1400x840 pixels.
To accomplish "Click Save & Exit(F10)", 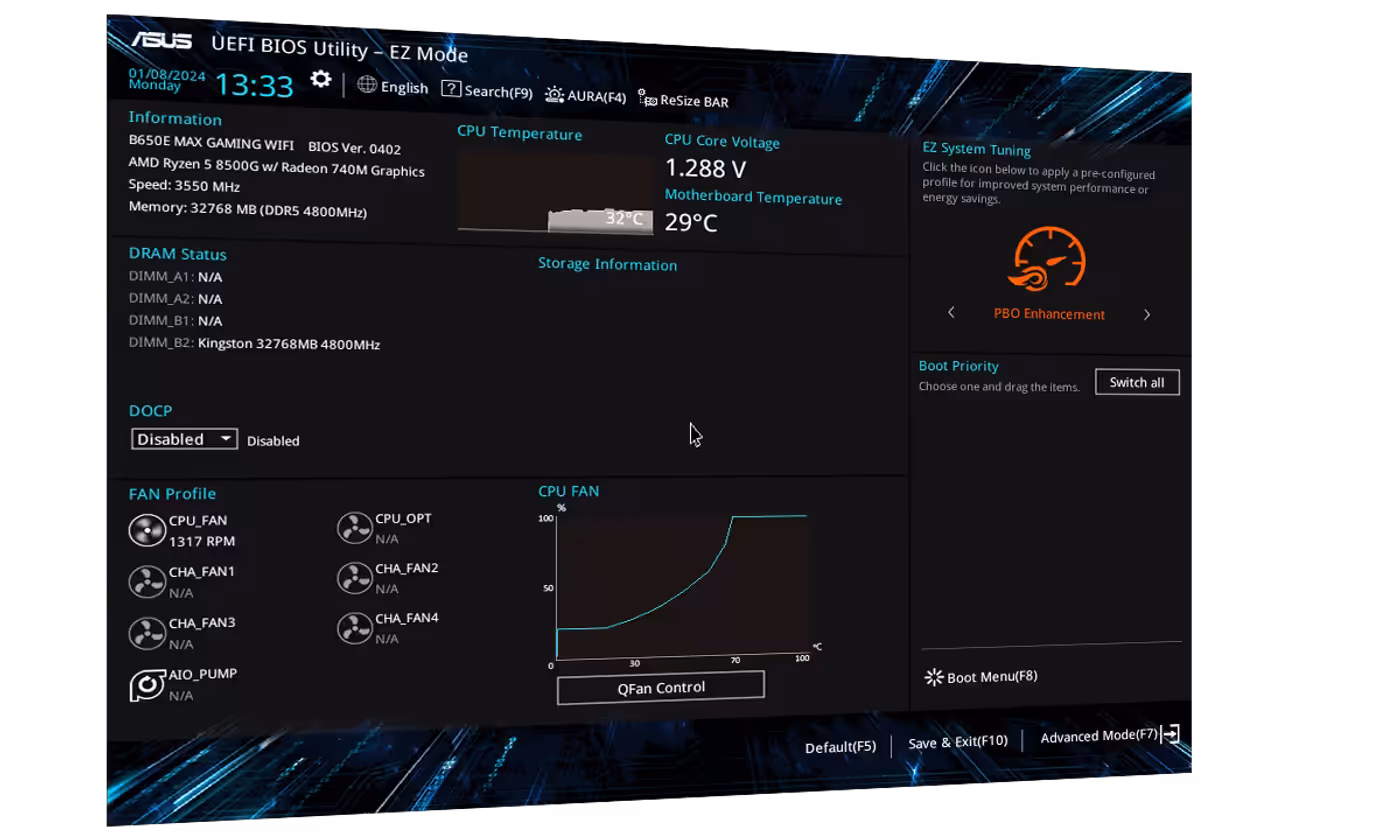I will [957, 743].
